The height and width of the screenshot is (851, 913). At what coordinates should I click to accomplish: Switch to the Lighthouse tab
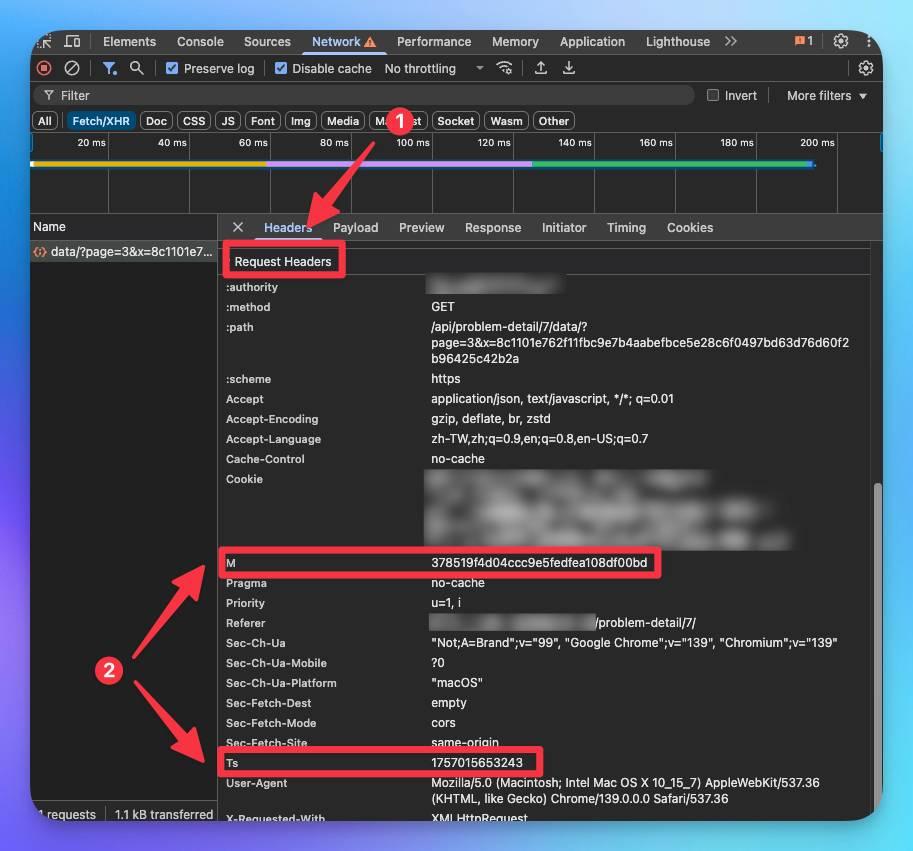click(678, 42)
